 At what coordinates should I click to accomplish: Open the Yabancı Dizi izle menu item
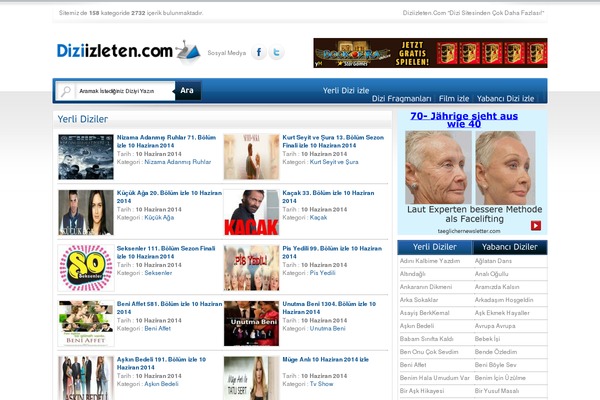coord(505,99)
